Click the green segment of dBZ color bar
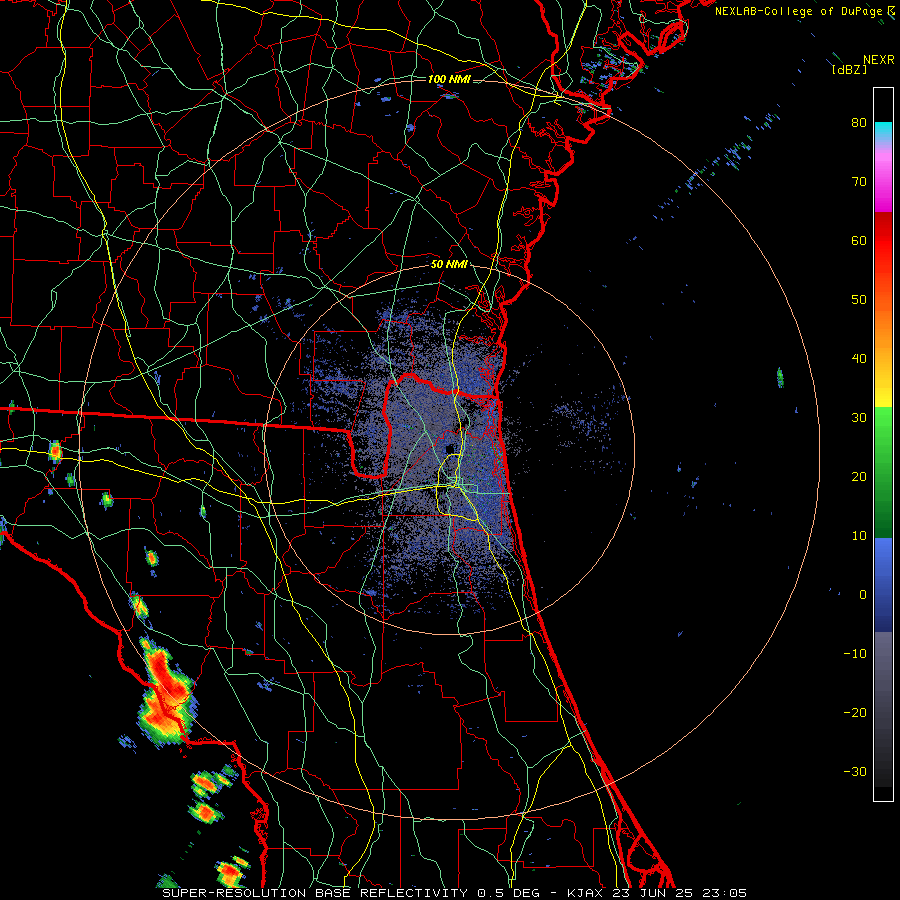 (883, 471)
